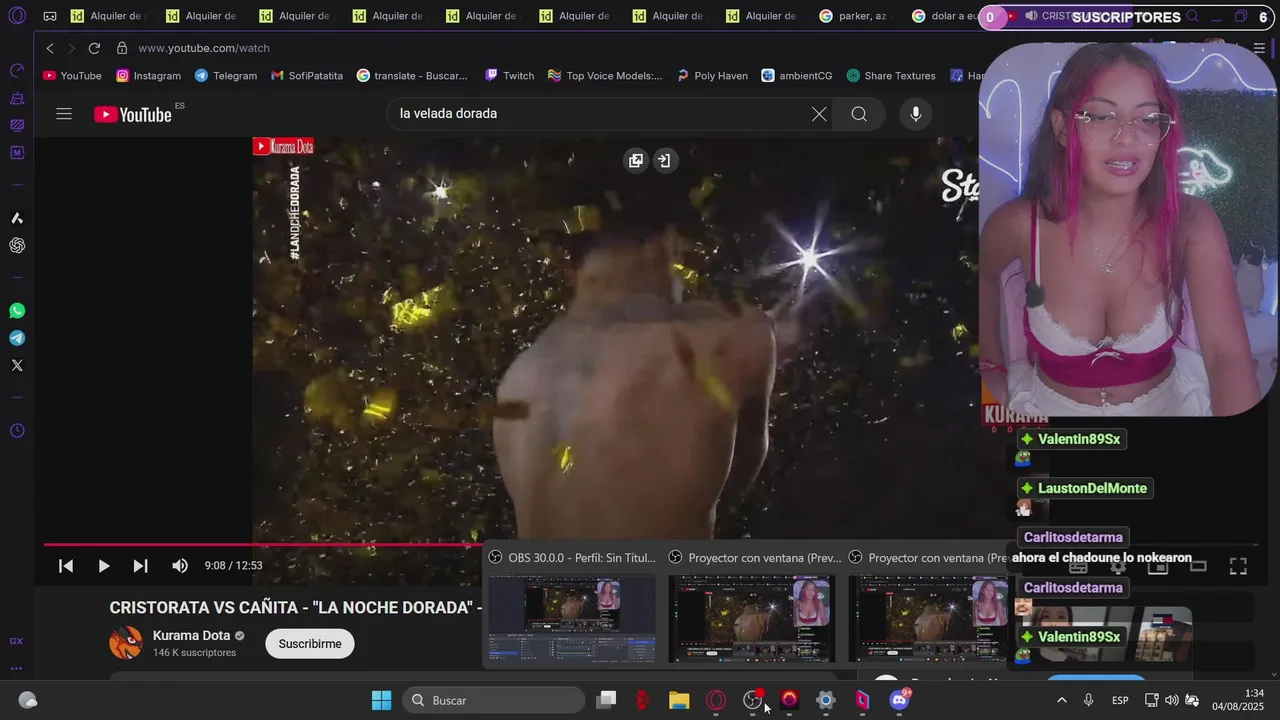Open Kurama Dota channel name link
The image size is (1280, 720).
191,636
